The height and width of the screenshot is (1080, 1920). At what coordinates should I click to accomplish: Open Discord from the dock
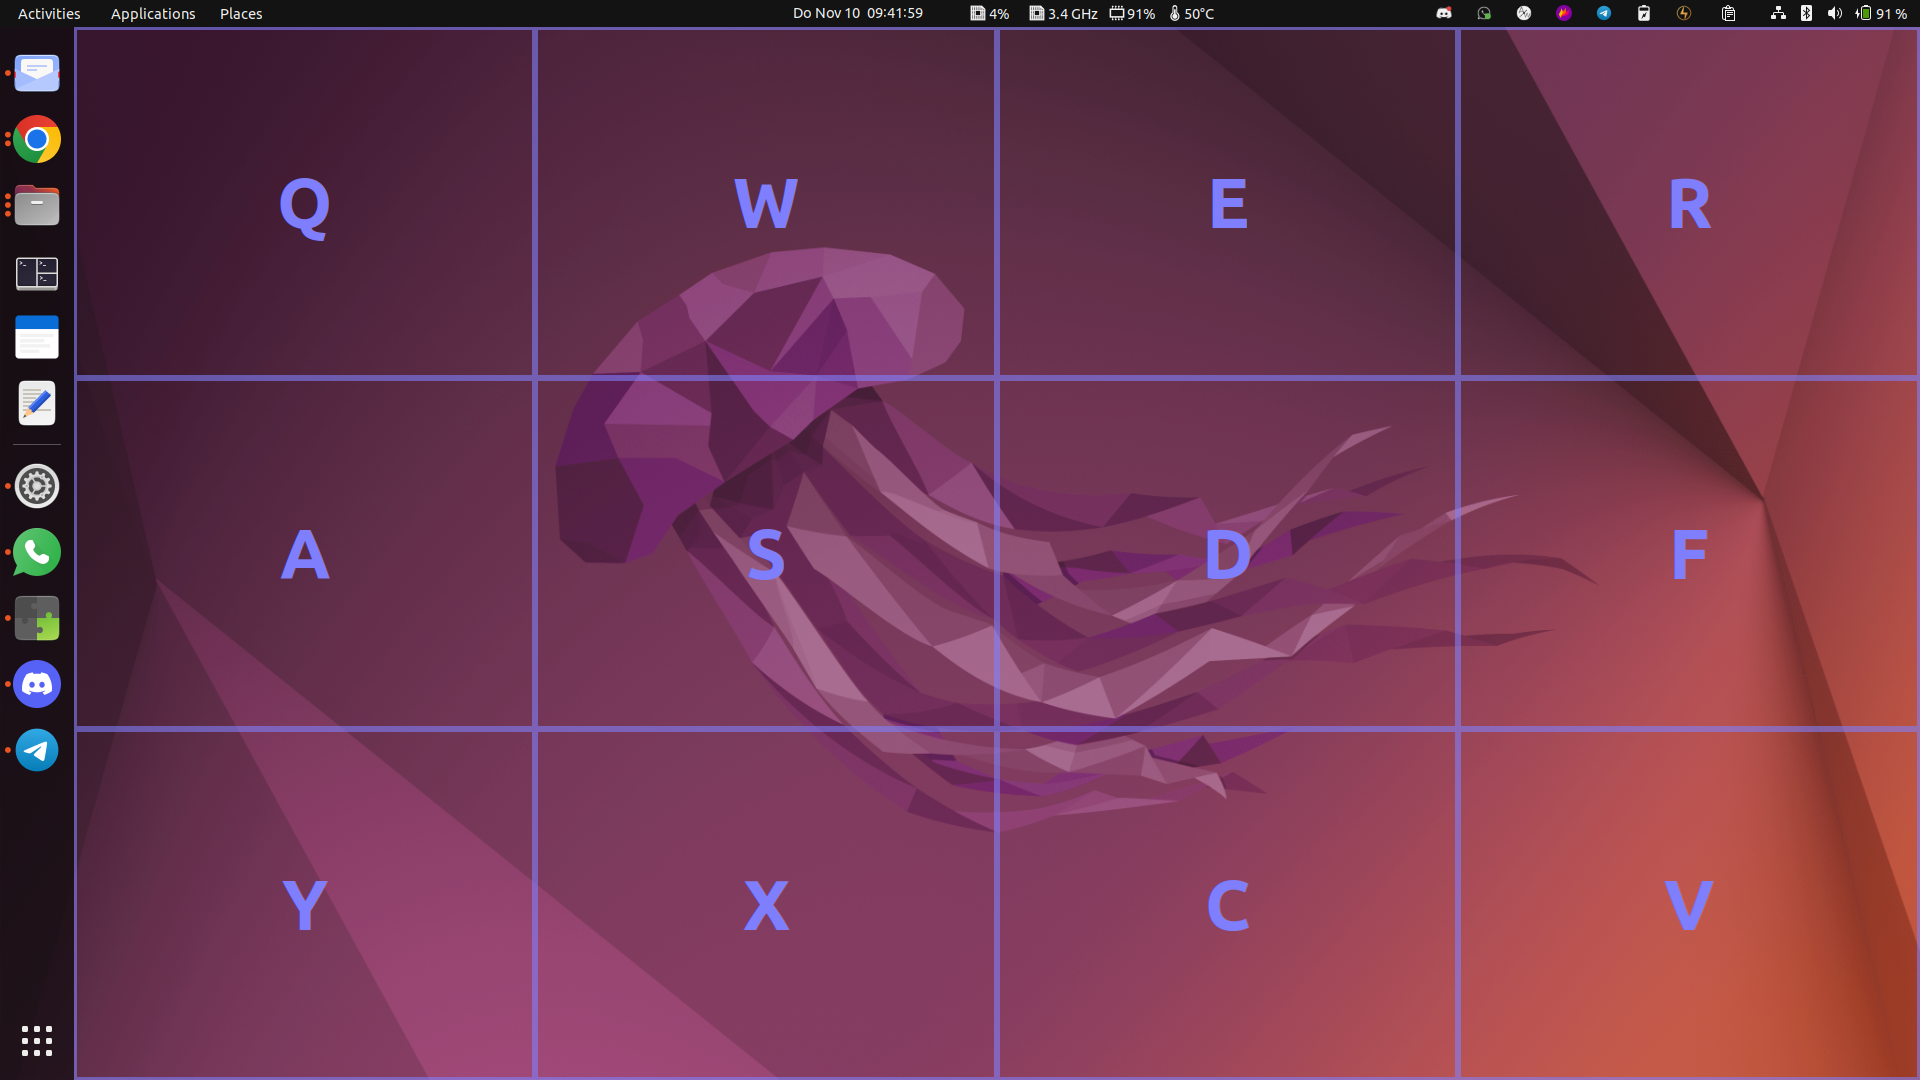36,684
